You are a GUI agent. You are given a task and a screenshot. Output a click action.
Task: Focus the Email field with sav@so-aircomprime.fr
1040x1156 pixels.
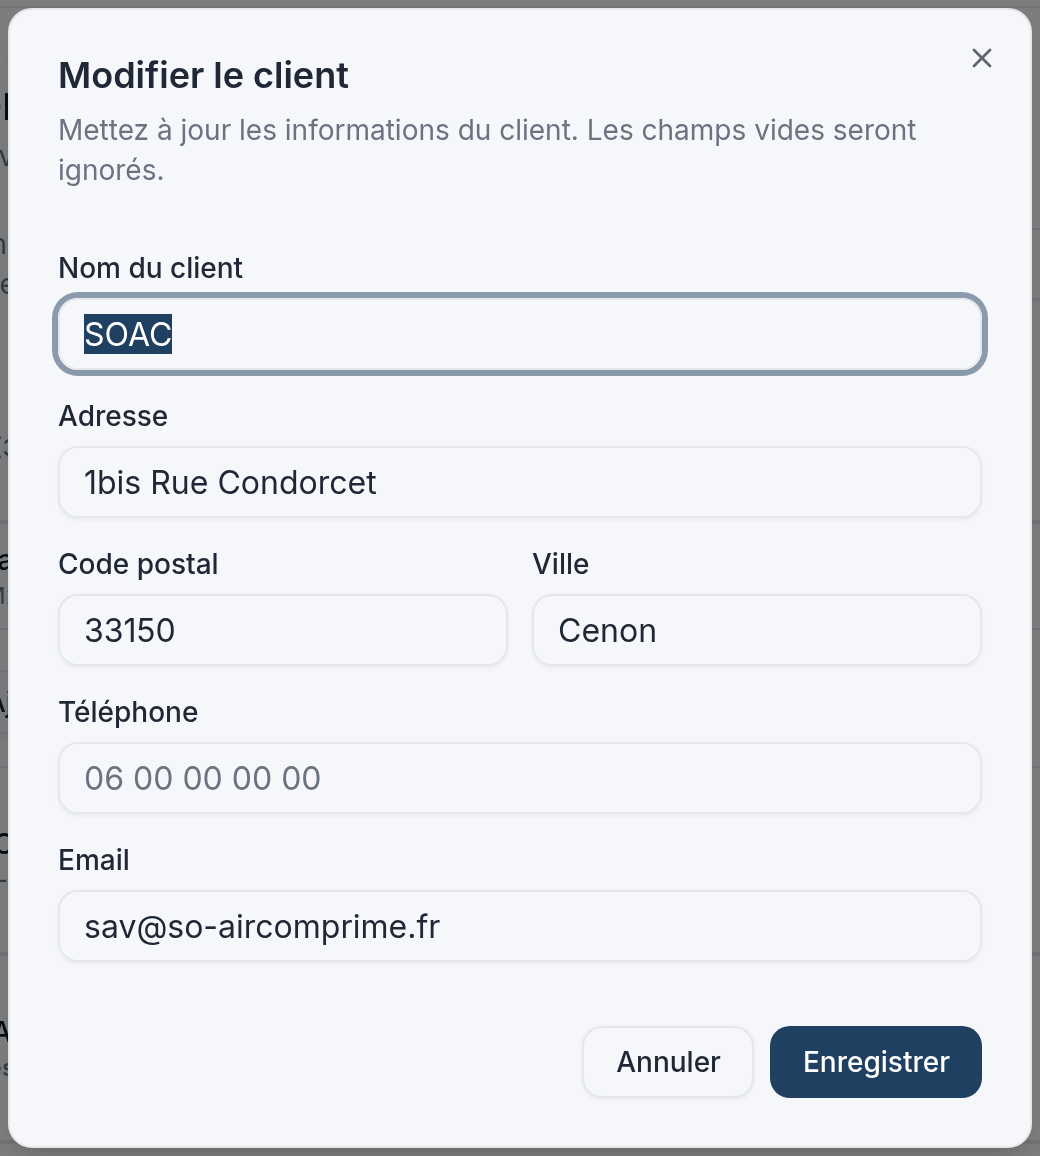[520, 927]
